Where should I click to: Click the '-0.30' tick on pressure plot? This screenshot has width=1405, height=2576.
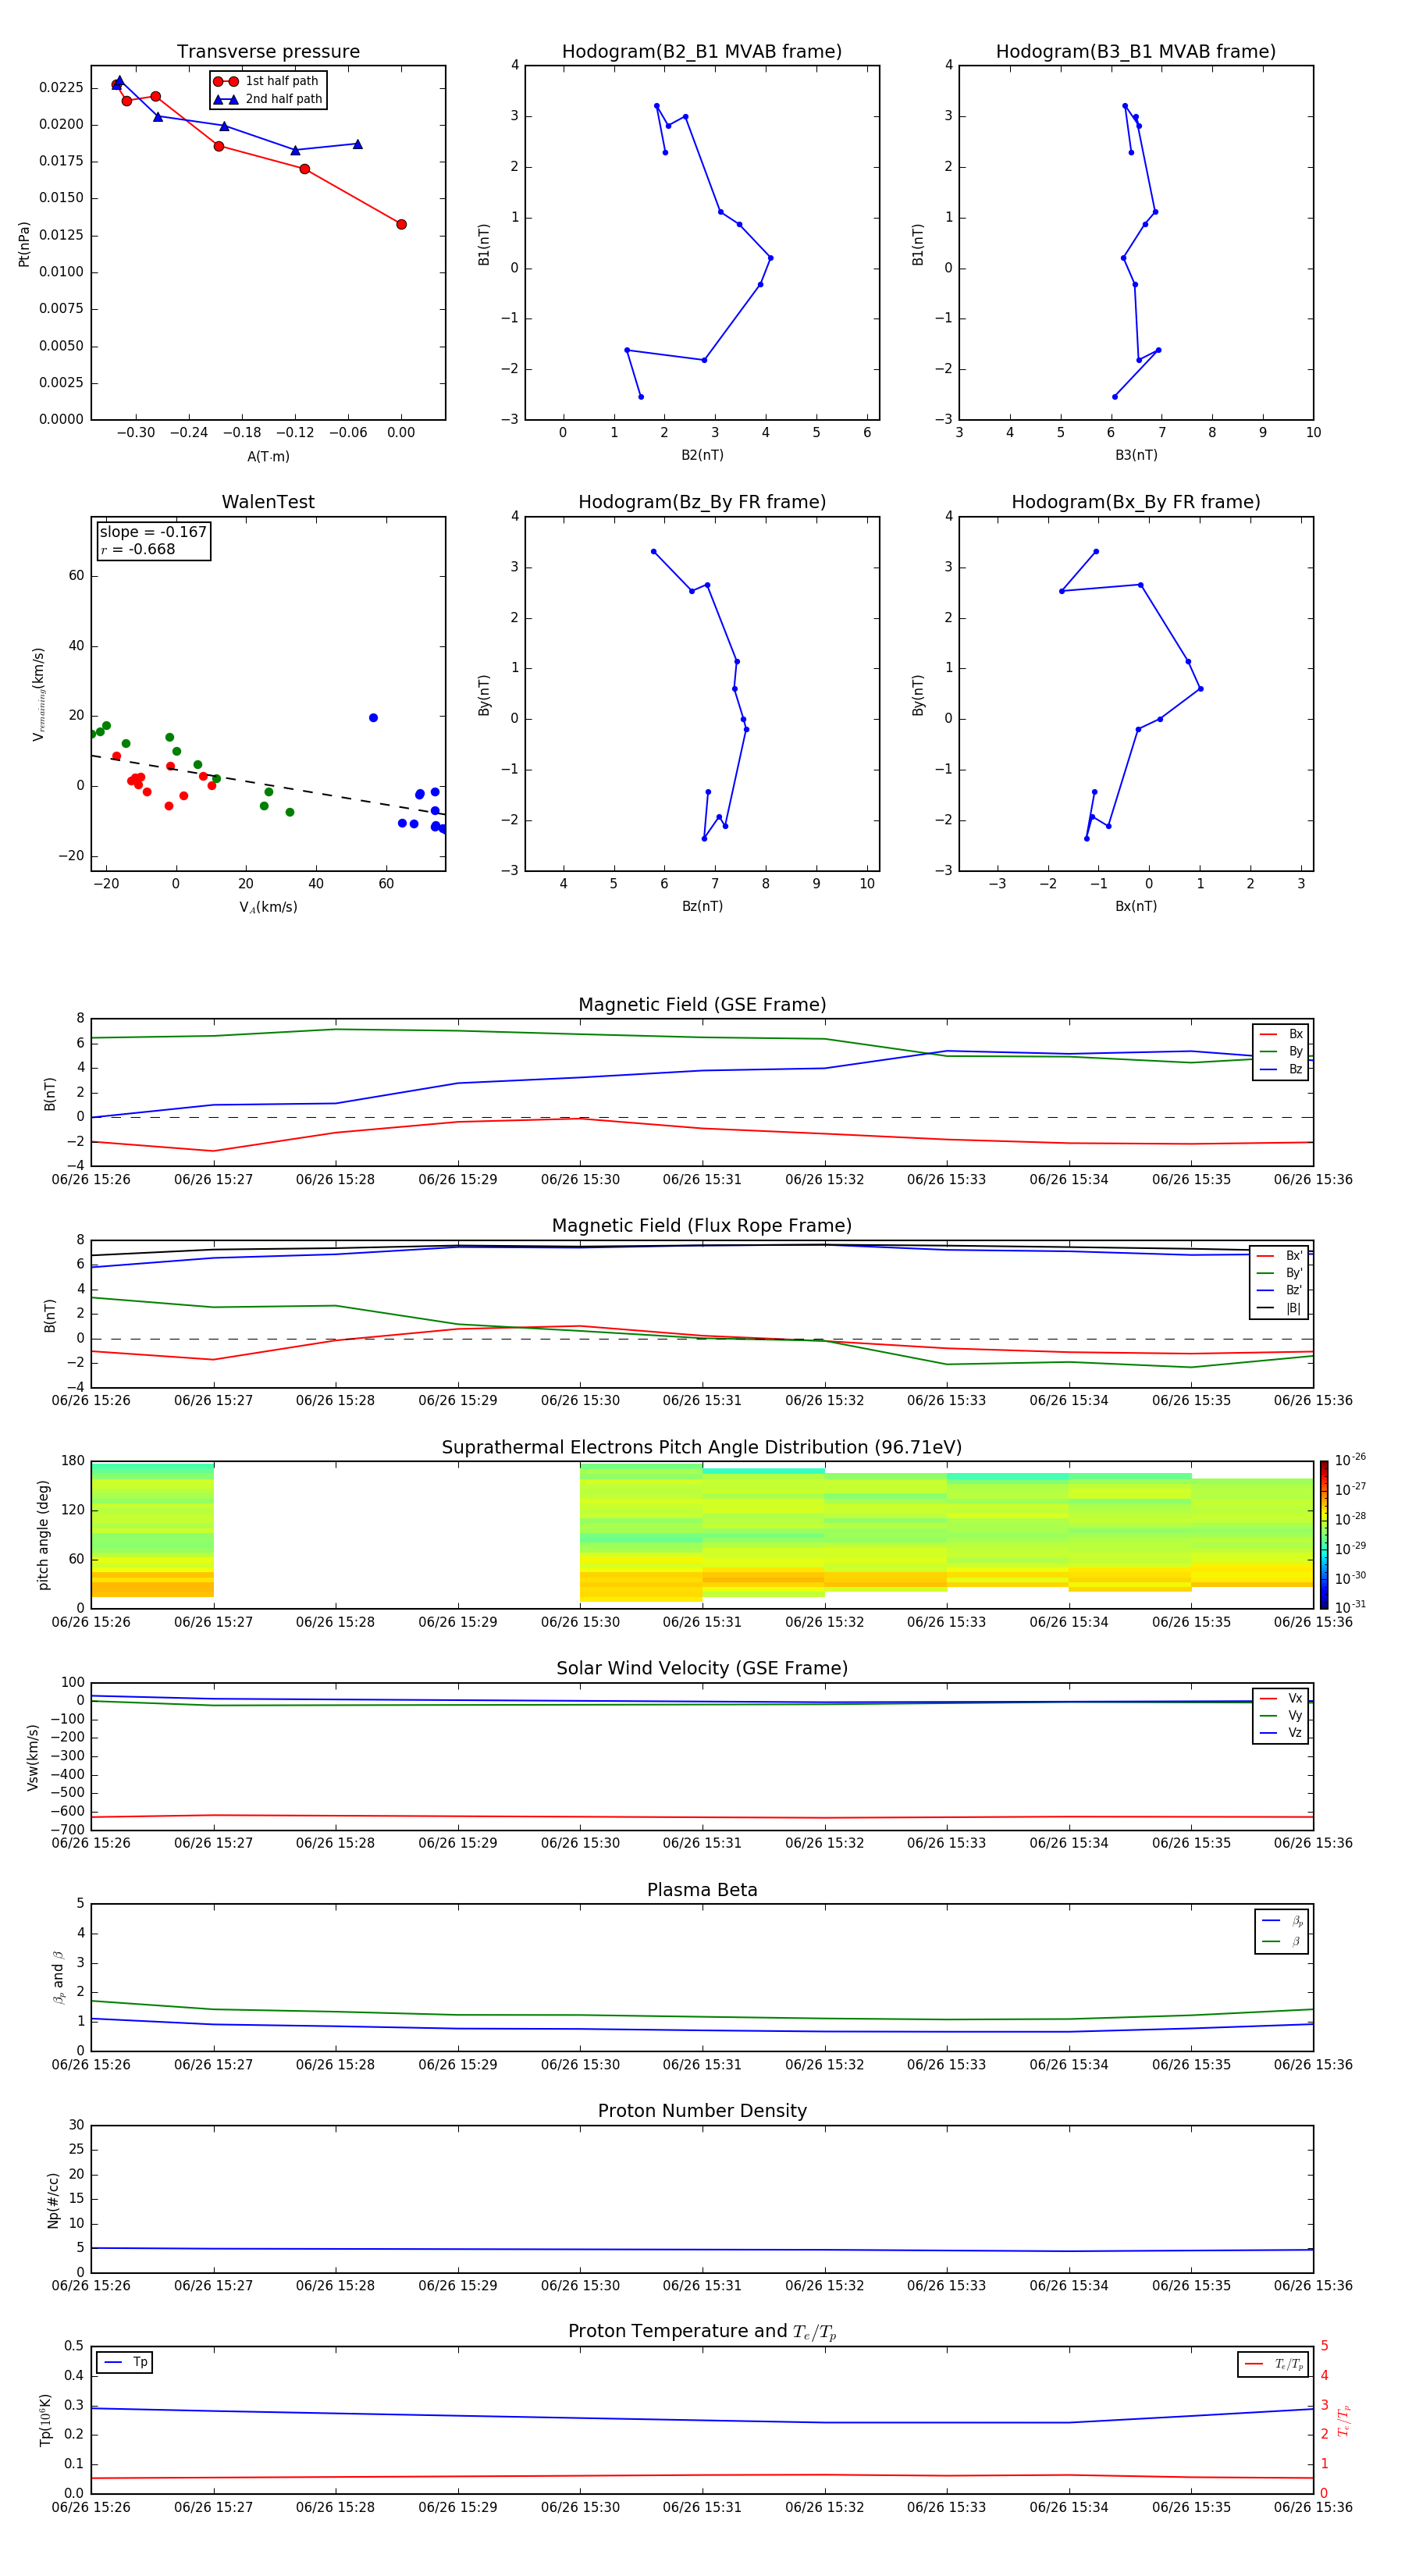point(135,433)
